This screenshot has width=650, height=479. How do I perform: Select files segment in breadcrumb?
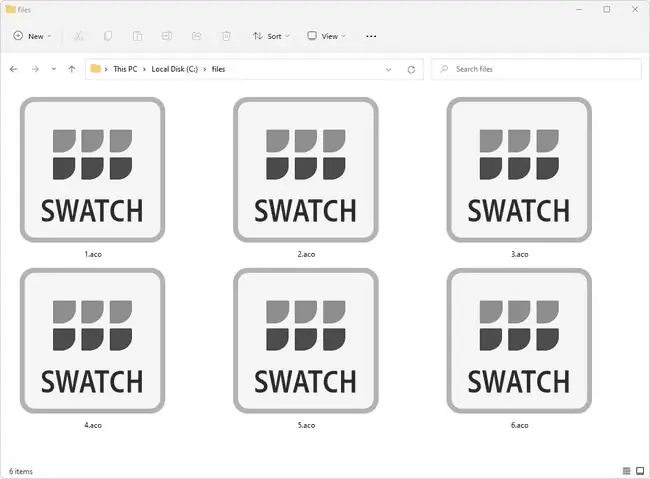pos(218,69)
